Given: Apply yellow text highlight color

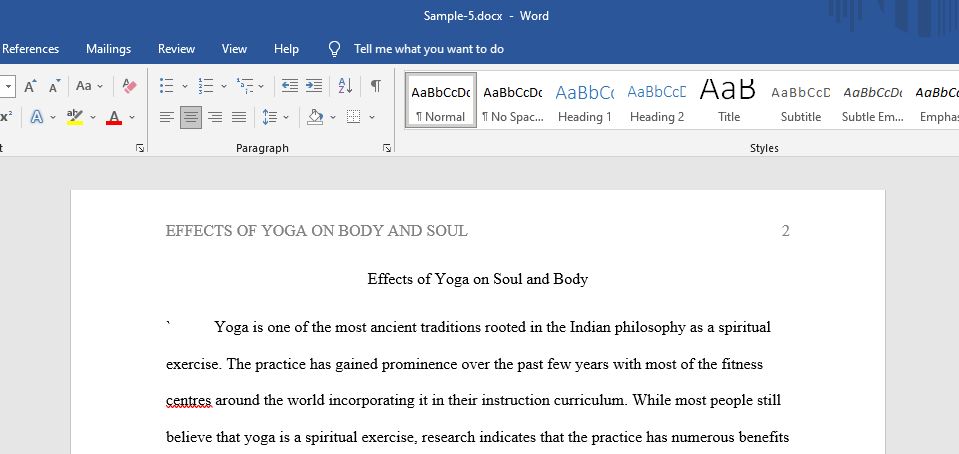Looking at the screenshot, I should coord(75,117).
